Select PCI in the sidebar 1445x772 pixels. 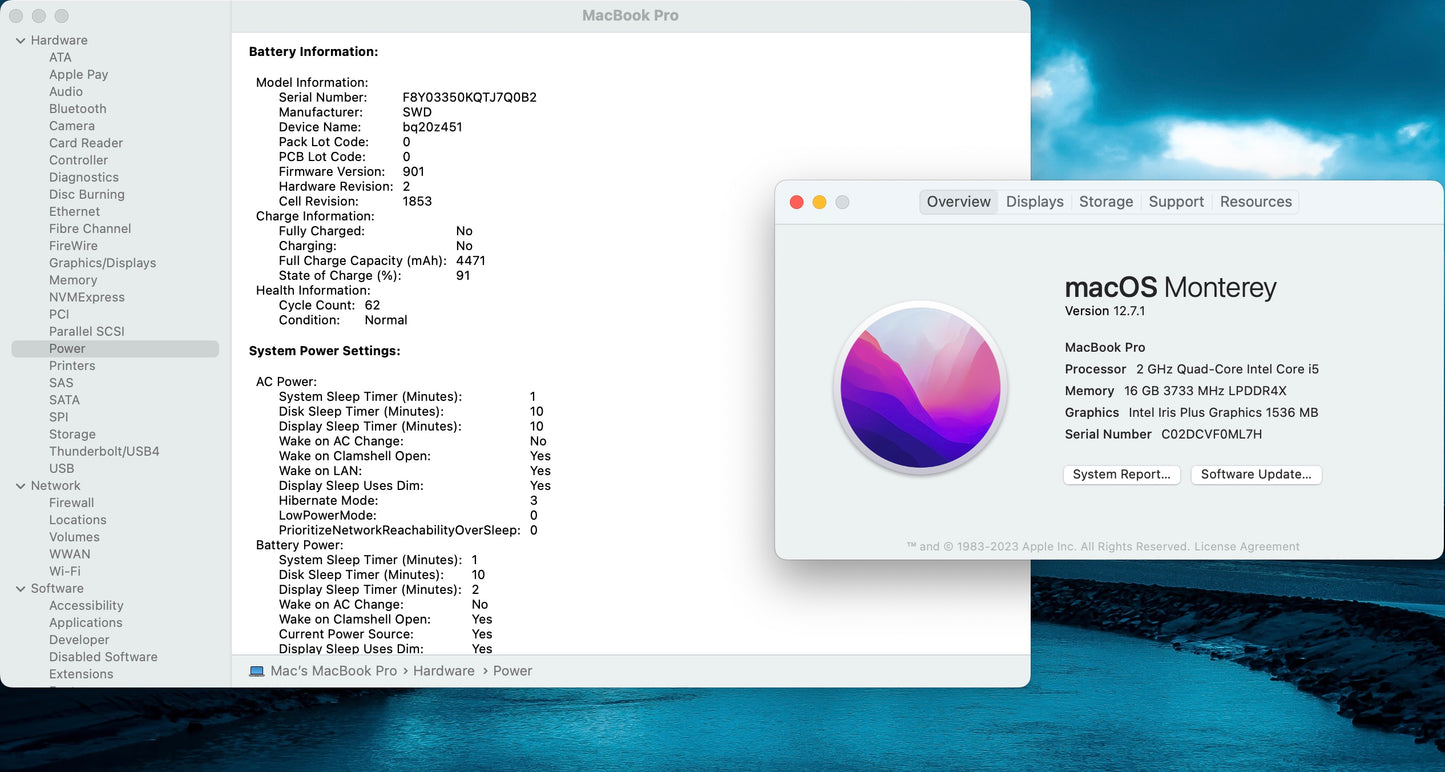(59, 315)
